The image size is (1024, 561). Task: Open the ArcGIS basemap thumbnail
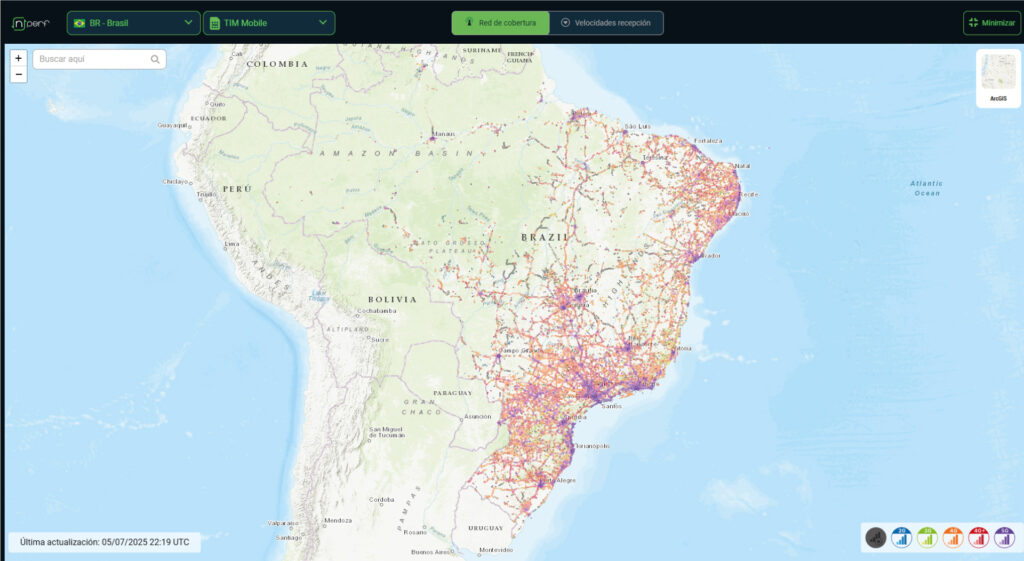[998, 78]
